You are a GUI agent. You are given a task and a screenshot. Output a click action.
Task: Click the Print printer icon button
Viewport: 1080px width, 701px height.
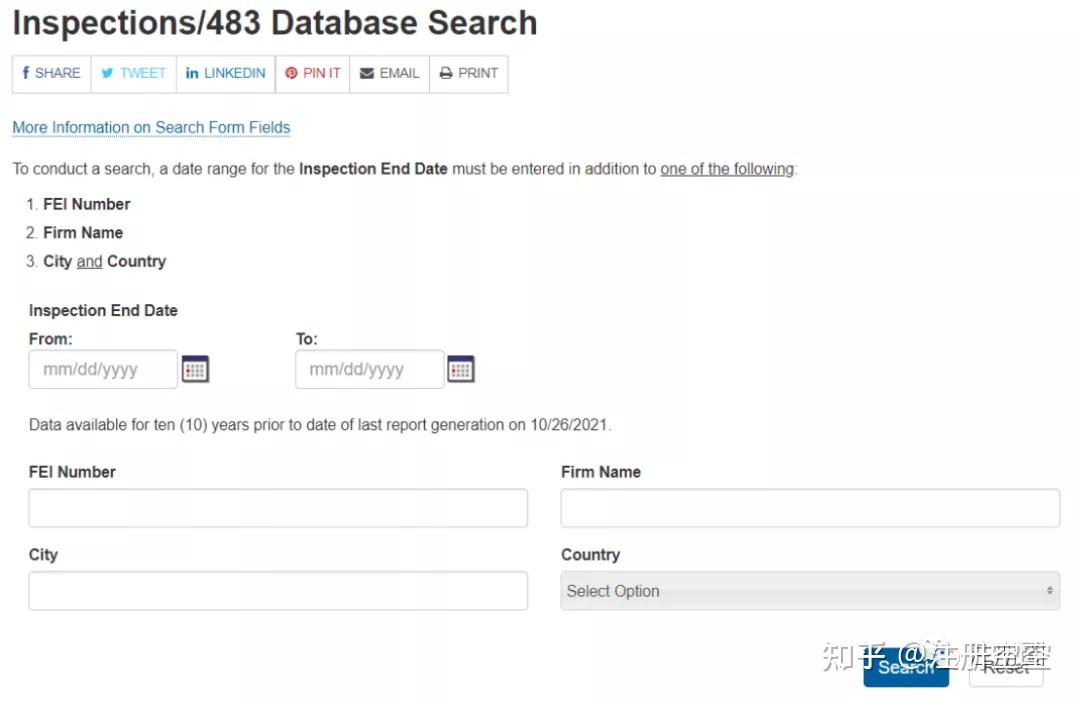(468, 74)
